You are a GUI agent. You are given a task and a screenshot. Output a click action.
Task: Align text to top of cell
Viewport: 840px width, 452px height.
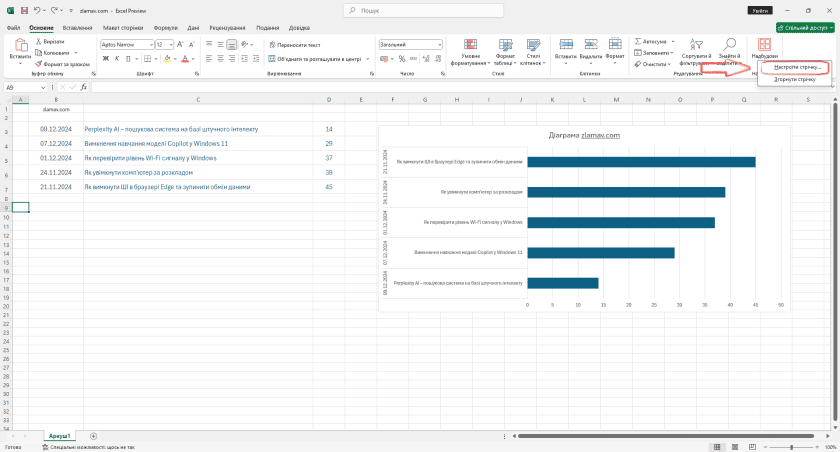[209, 44]
